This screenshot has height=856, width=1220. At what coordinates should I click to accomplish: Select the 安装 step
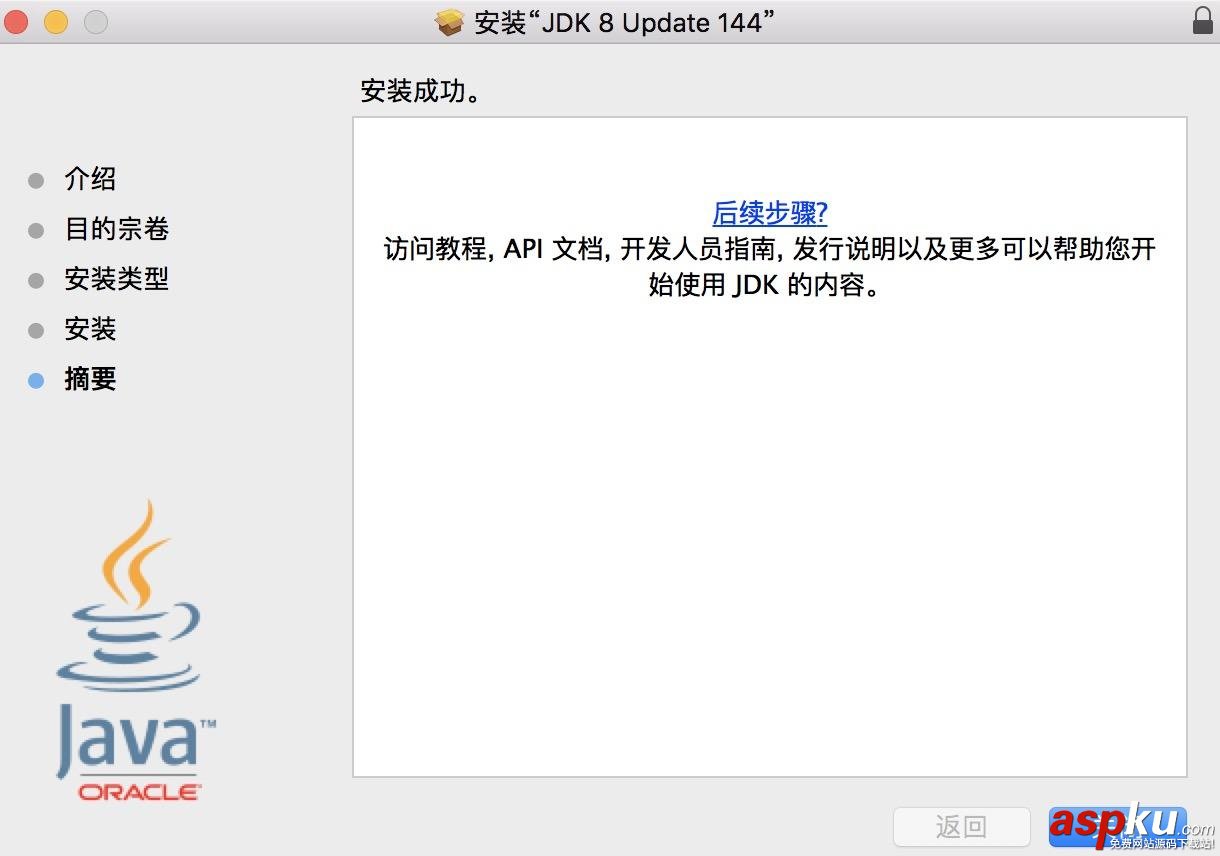point(90,329)
